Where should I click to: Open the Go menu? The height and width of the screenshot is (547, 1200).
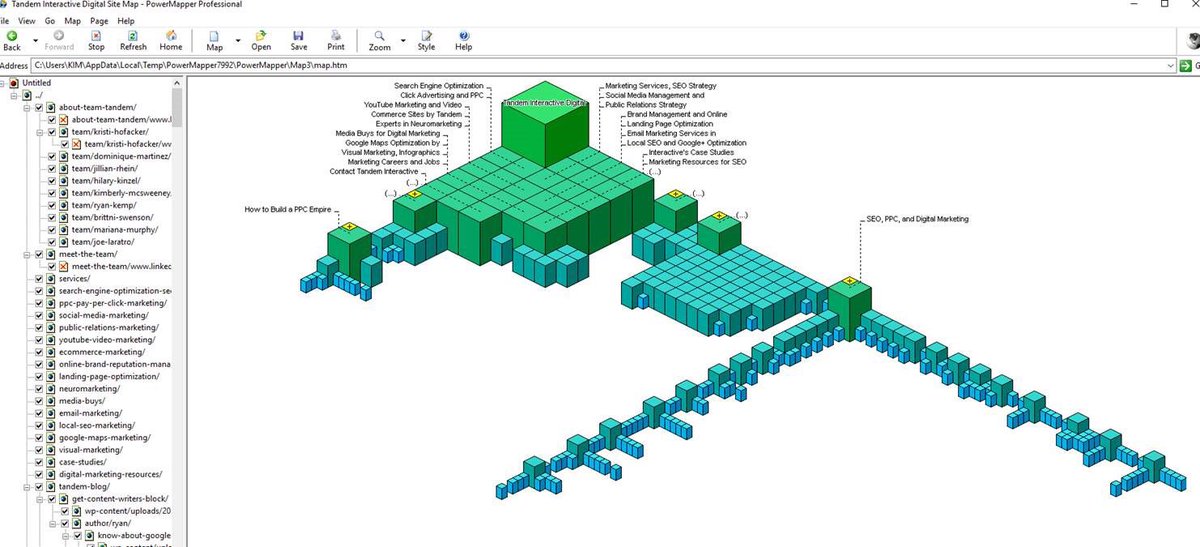50,20
